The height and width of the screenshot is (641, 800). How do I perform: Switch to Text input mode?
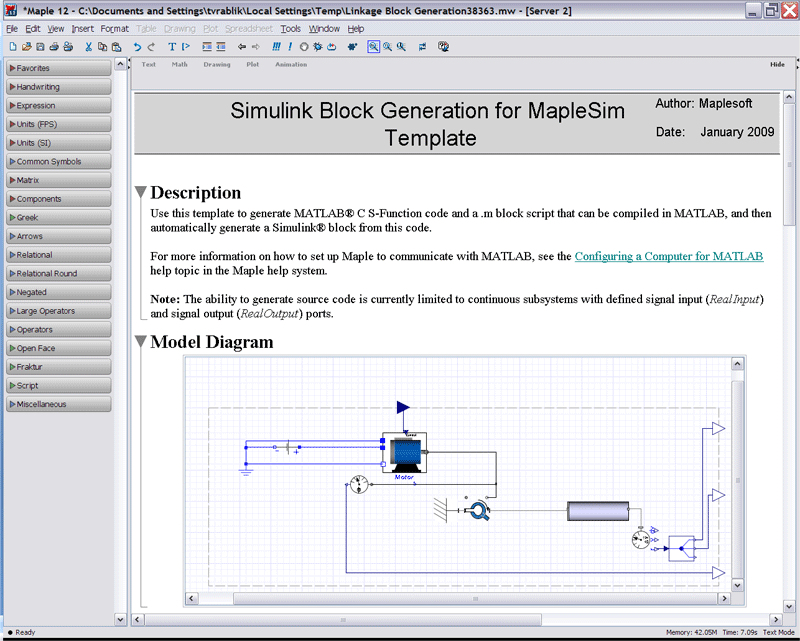click(148, 64)
